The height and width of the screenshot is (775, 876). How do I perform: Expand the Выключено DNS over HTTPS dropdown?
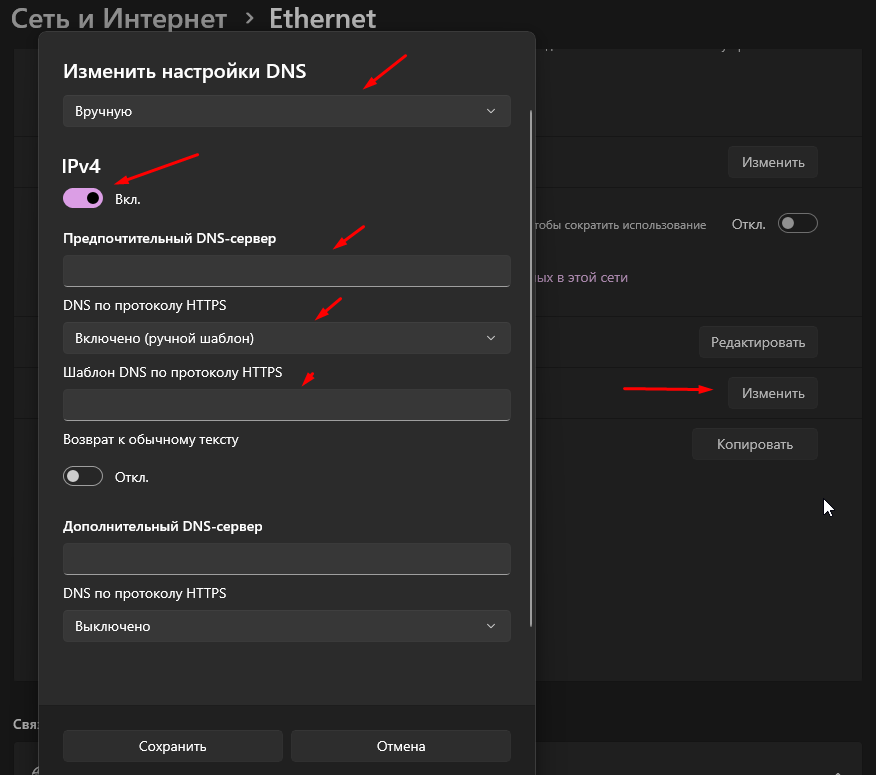coord(286,626)
